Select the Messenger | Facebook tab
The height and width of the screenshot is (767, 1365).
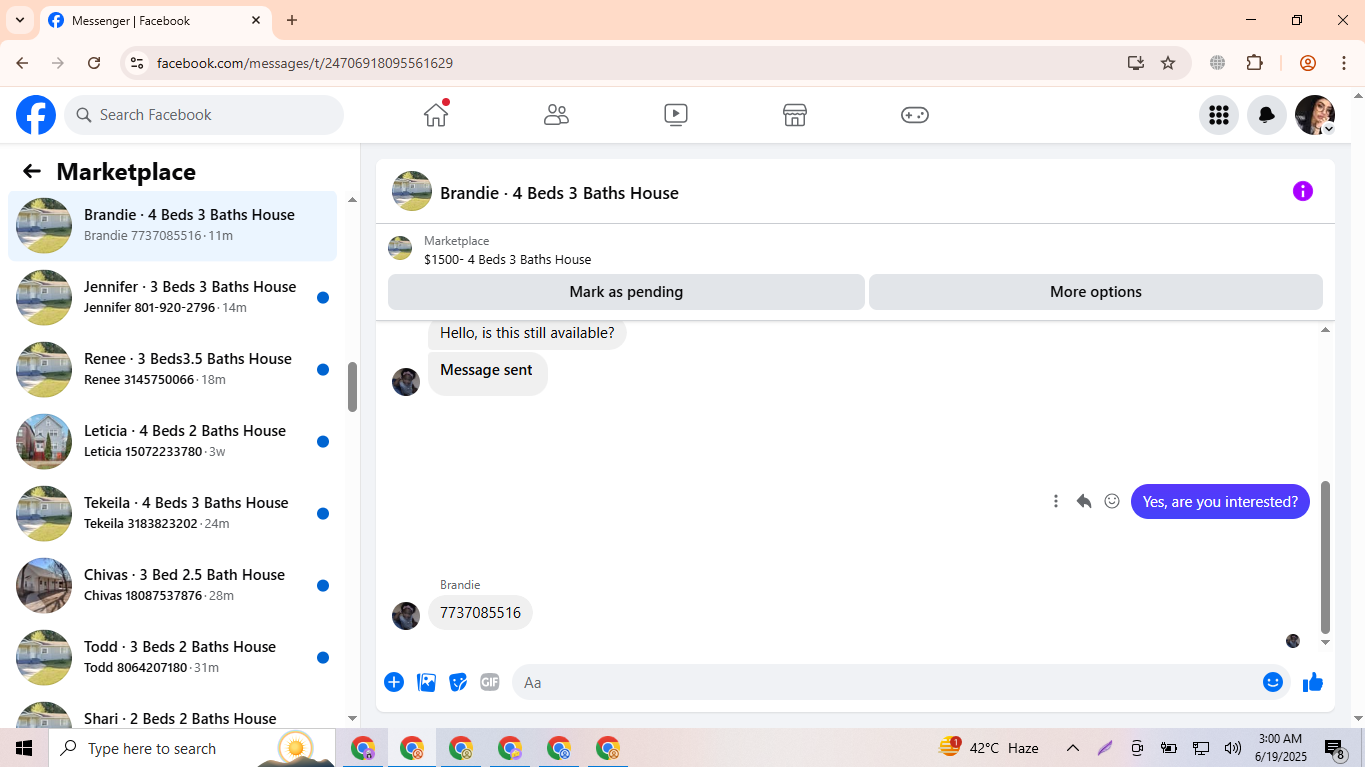pyautogui.click(x=154, y=20)
